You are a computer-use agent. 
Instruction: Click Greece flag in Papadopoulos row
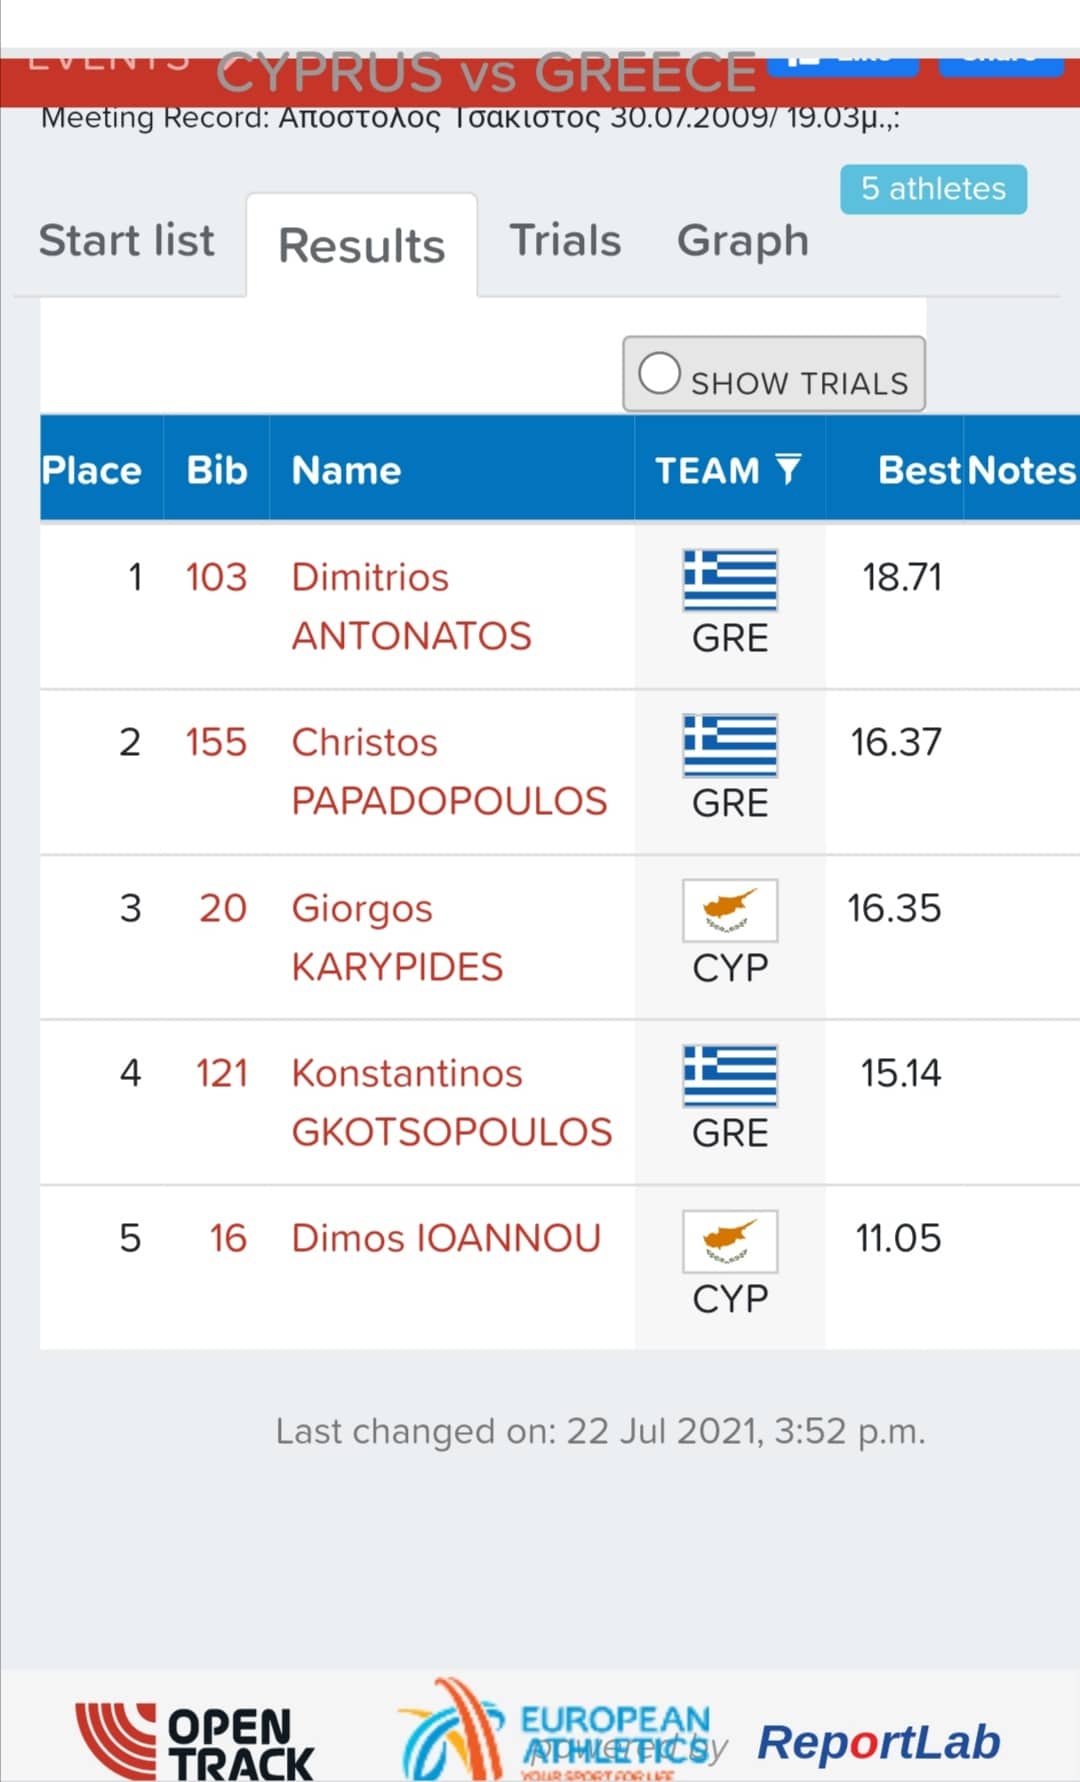(730, 745)
